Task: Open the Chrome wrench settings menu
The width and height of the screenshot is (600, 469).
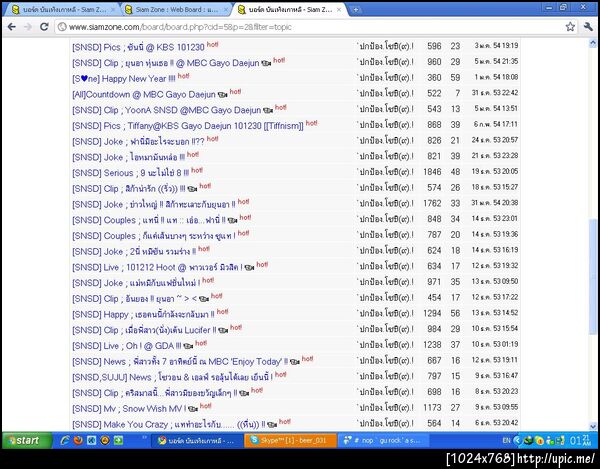Action: pyautogui.click(x=588, y=27)
